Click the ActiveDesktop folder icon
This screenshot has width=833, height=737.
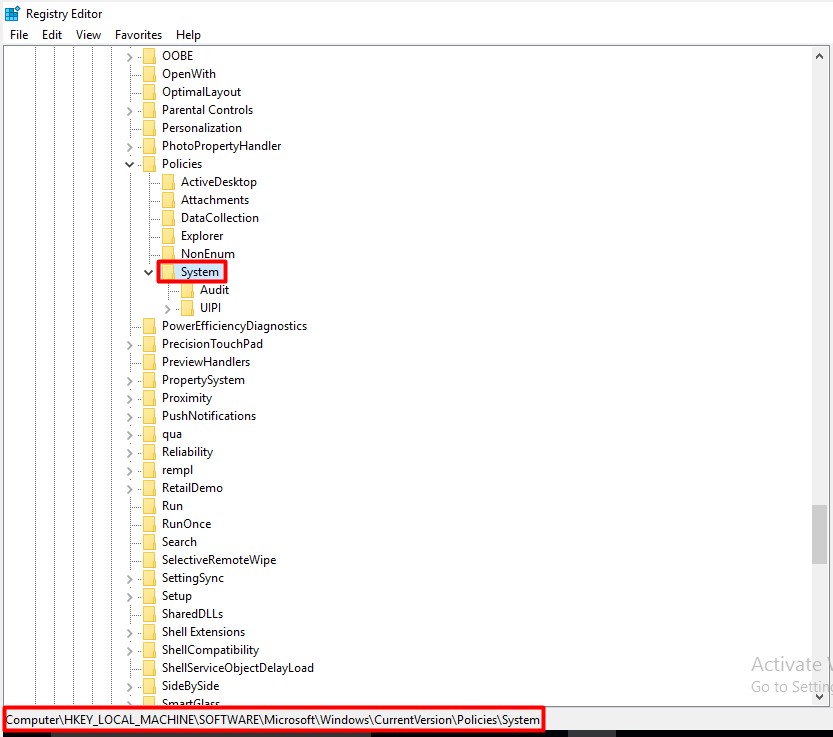[168, 182]
